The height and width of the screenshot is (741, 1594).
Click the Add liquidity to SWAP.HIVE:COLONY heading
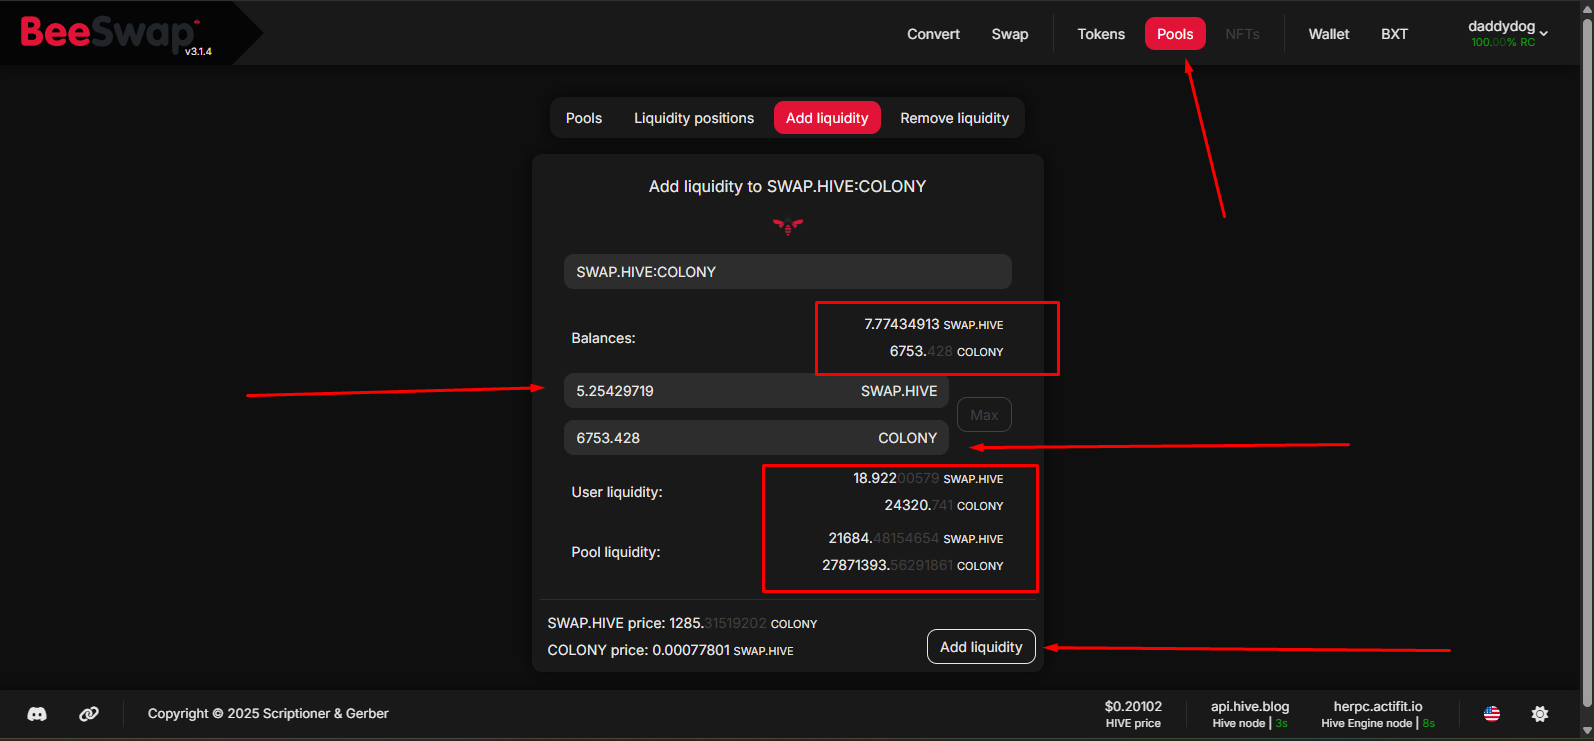[x=788, y=186]
